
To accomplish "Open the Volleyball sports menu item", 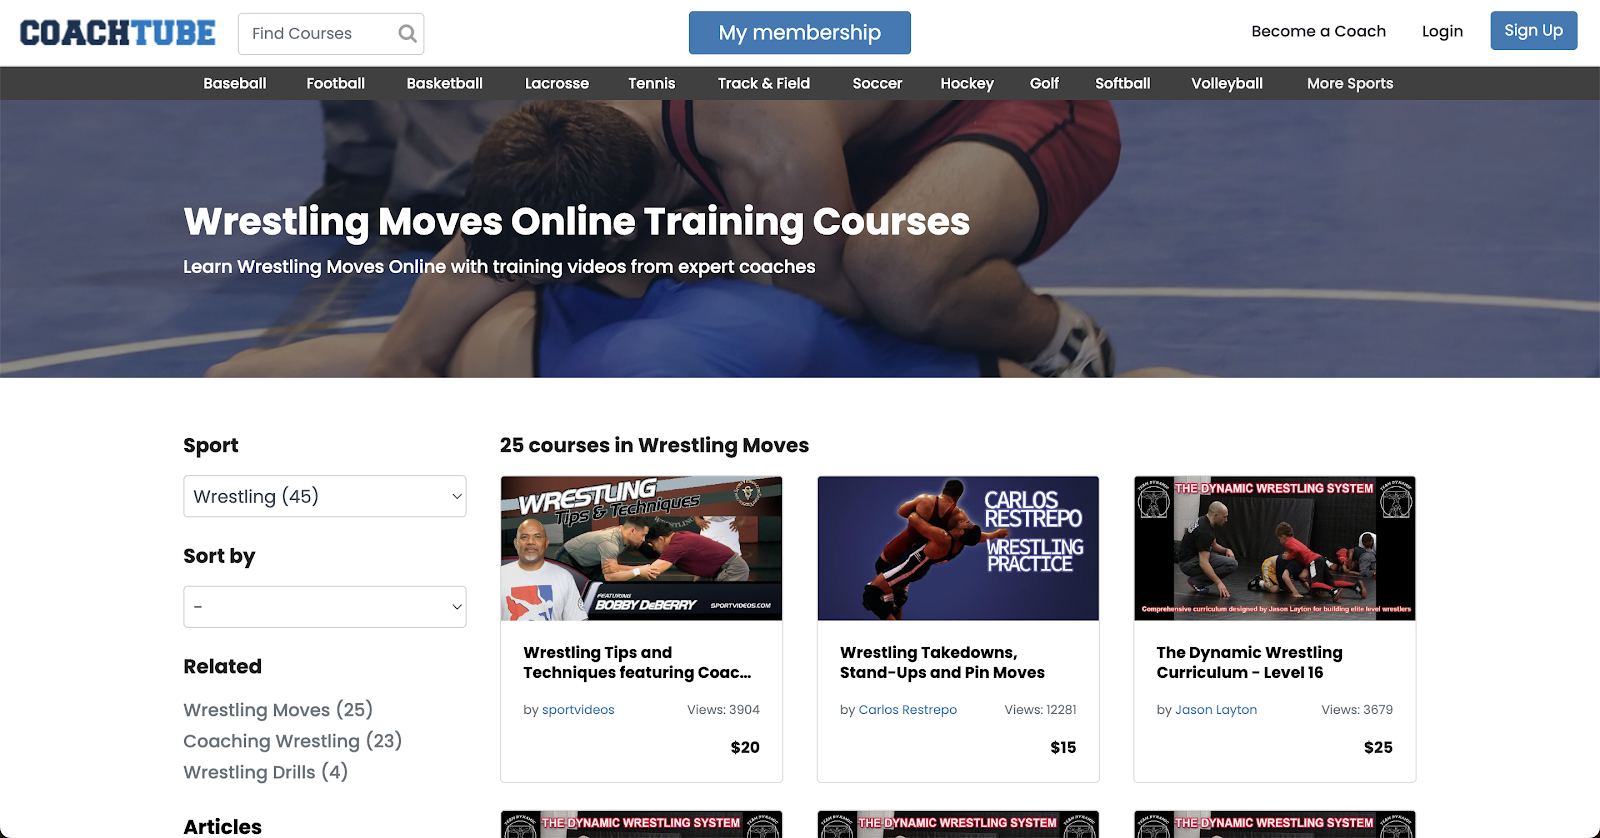I will [x=1227, y=84].
